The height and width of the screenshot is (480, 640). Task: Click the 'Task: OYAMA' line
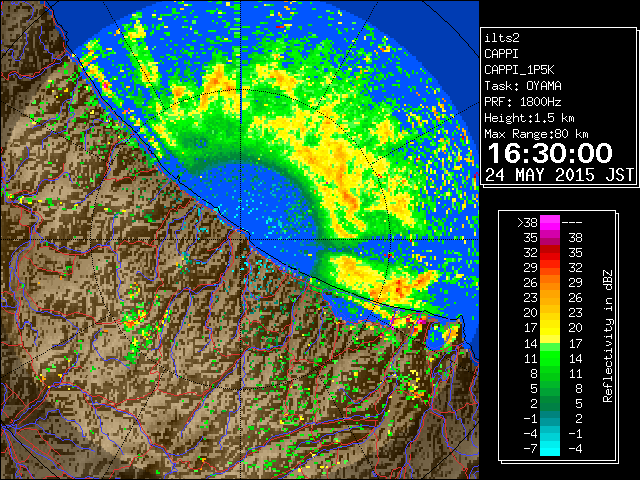(x=523, y=86)
